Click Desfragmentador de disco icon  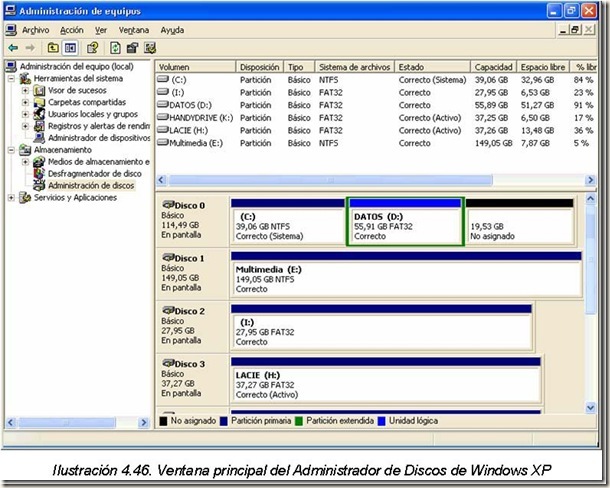[39, 174]
